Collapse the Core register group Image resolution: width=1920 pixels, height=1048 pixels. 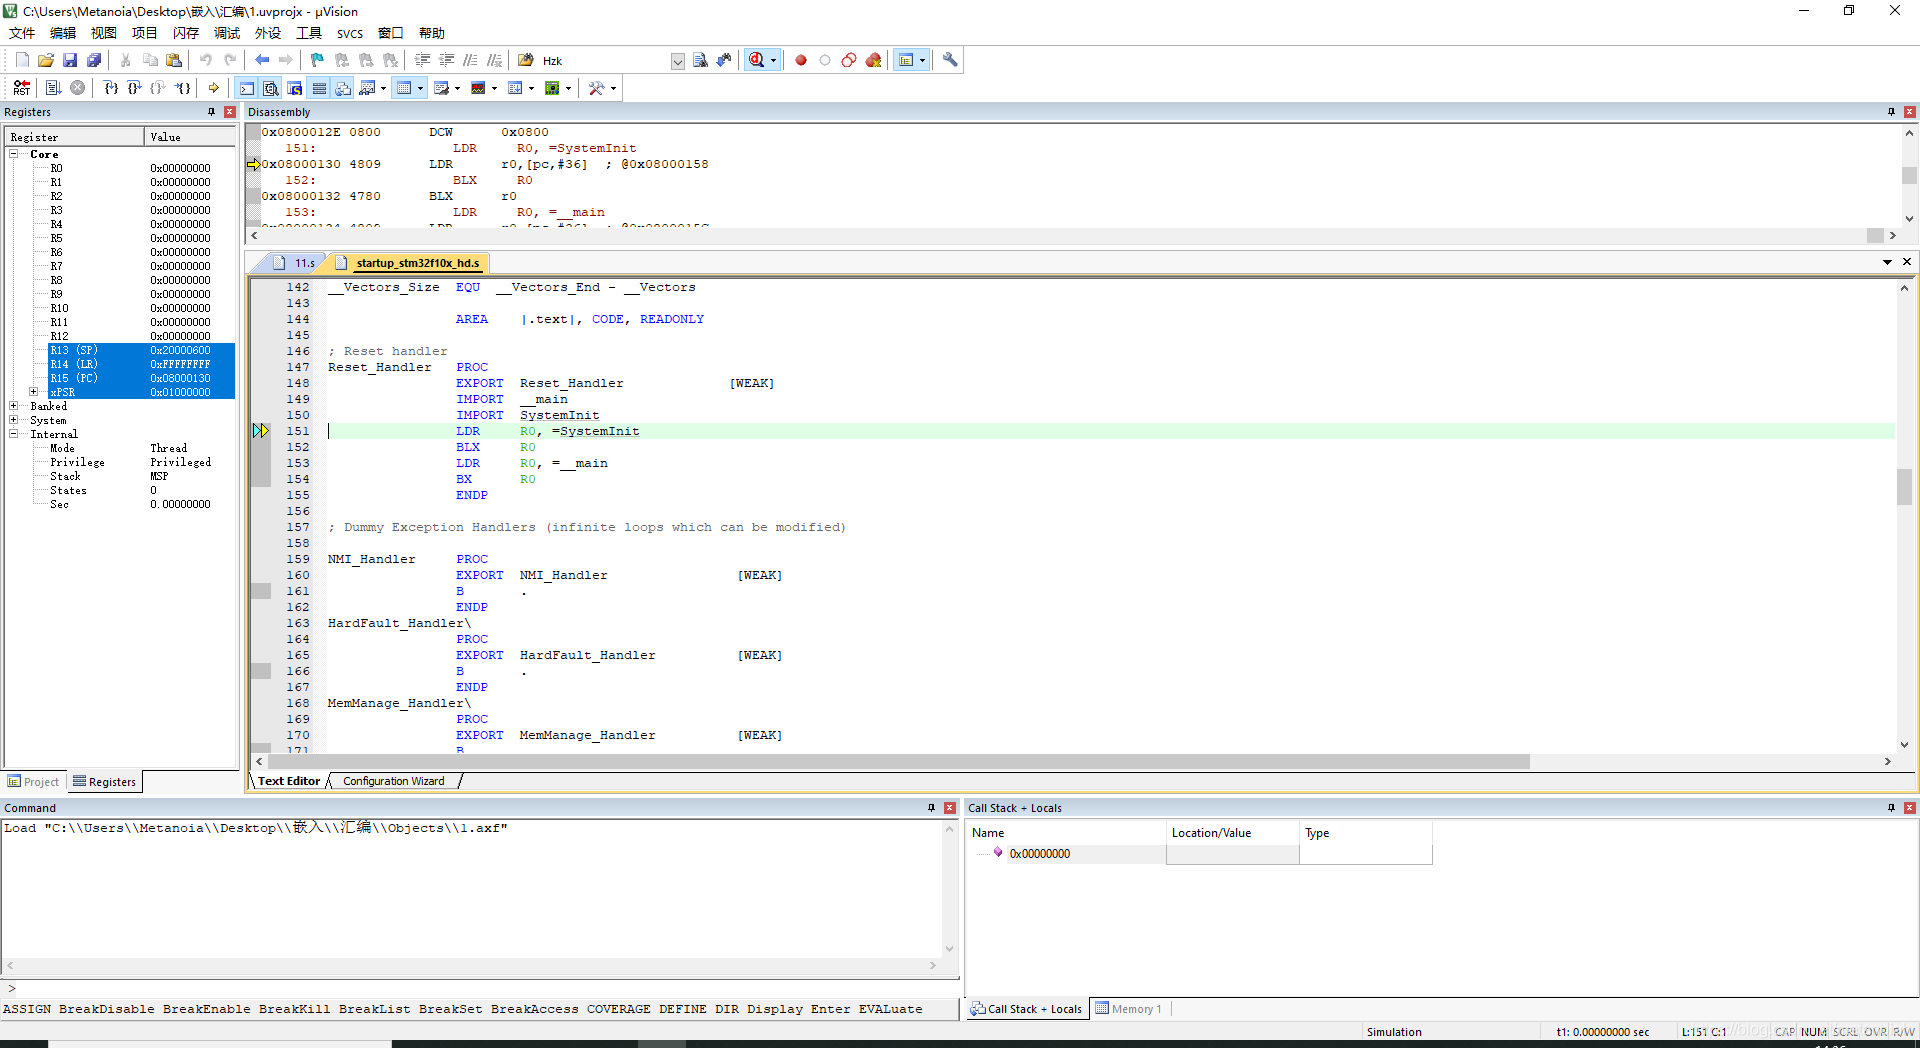coord(14,154)
